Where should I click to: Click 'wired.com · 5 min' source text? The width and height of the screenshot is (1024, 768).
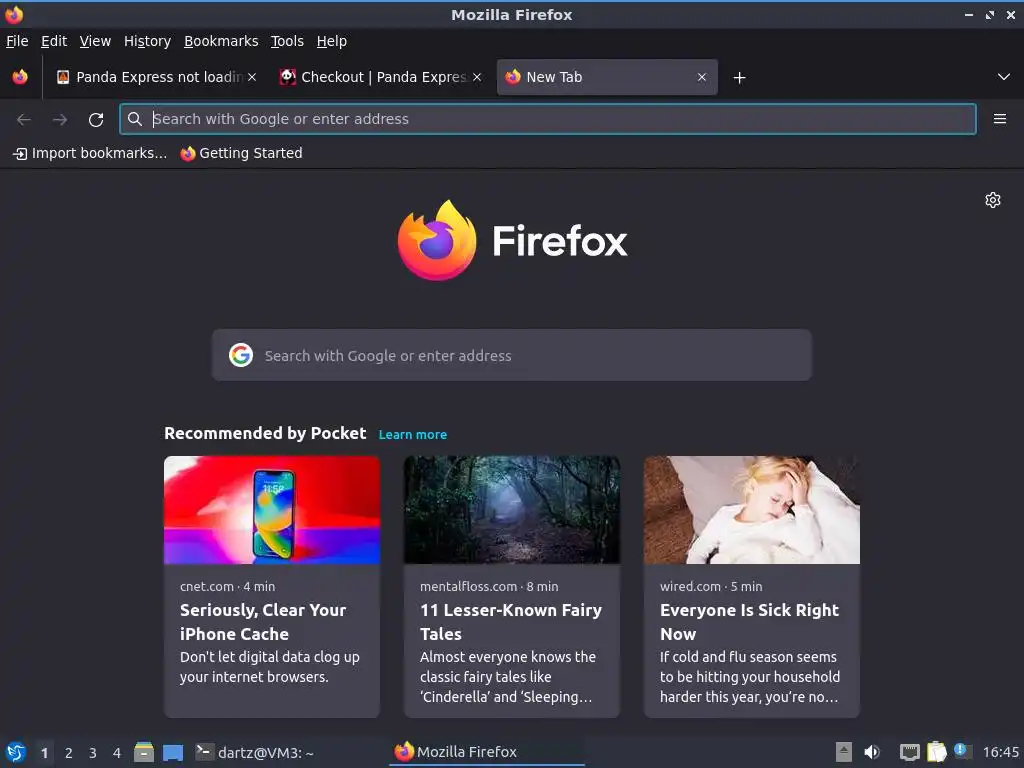(711, 586)
